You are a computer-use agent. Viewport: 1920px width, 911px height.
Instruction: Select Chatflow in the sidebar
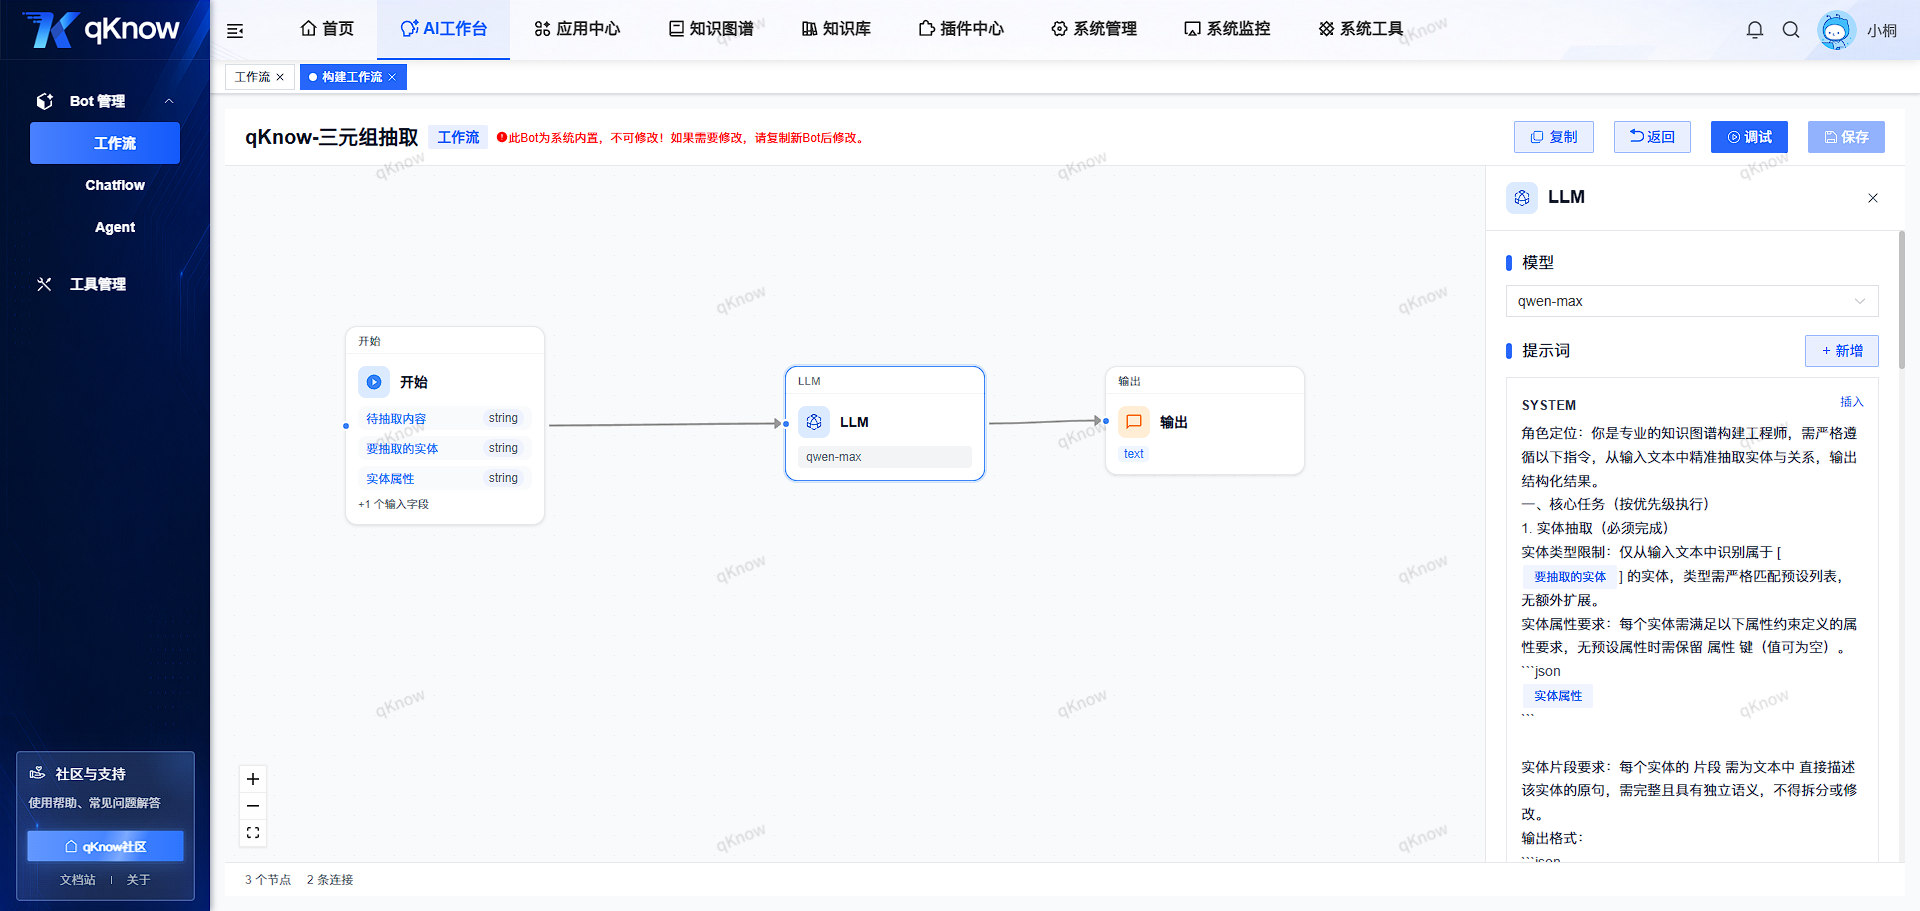115,185
